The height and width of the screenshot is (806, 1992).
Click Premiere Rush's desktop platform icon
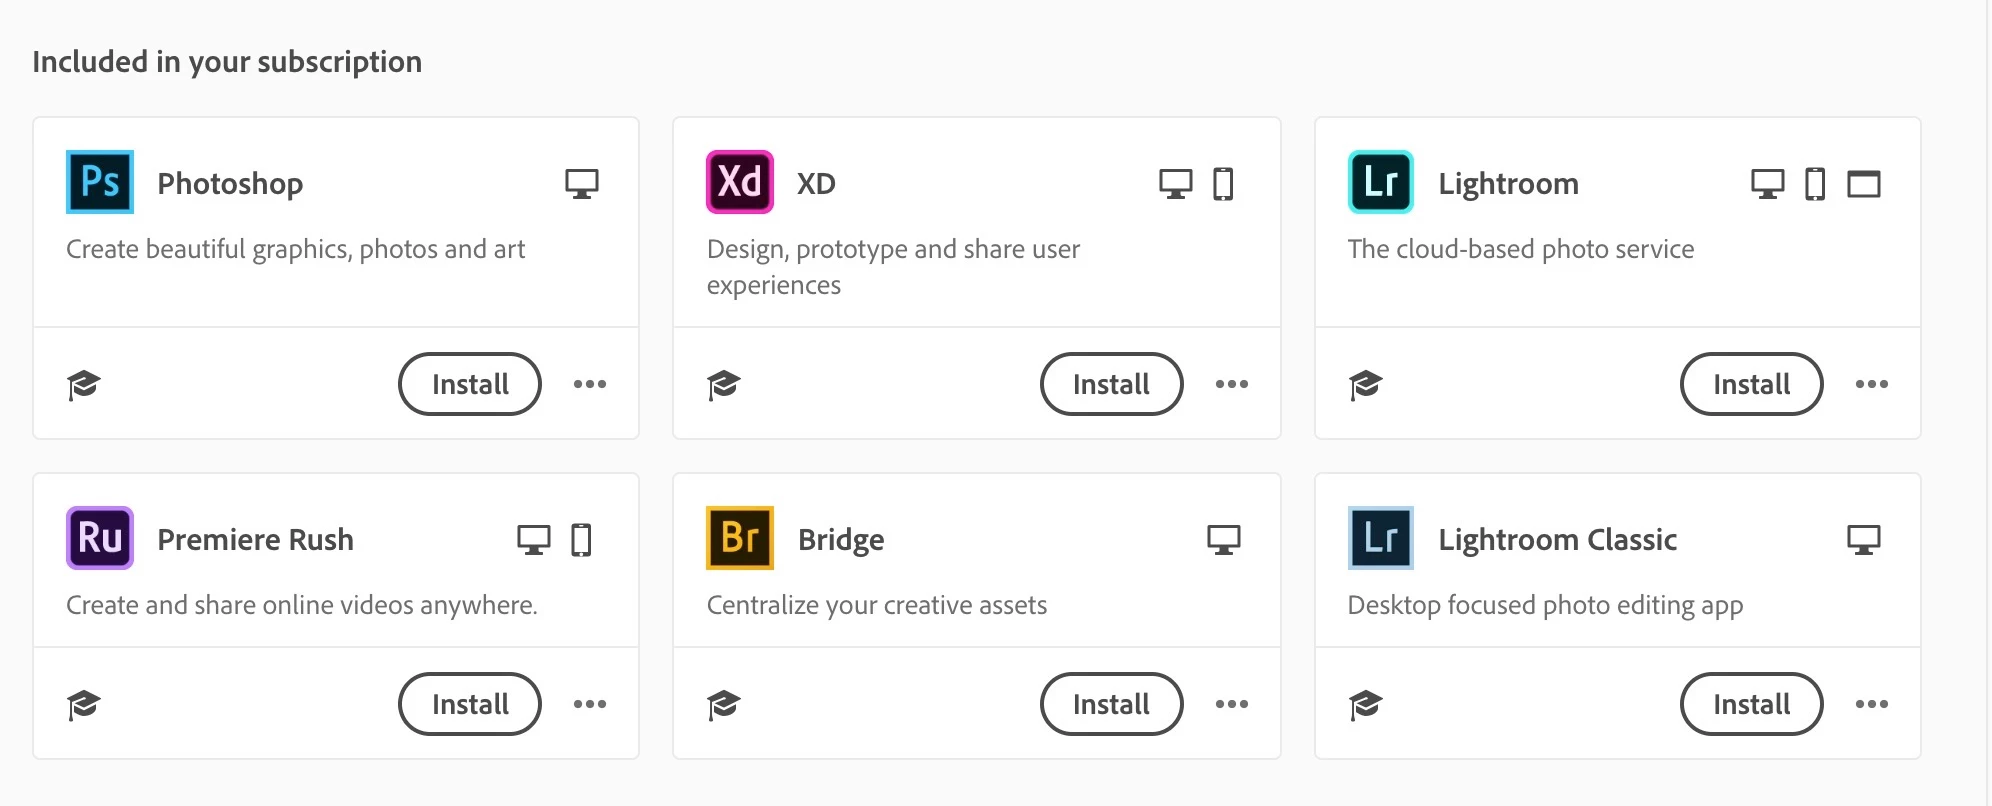(534, 540)
